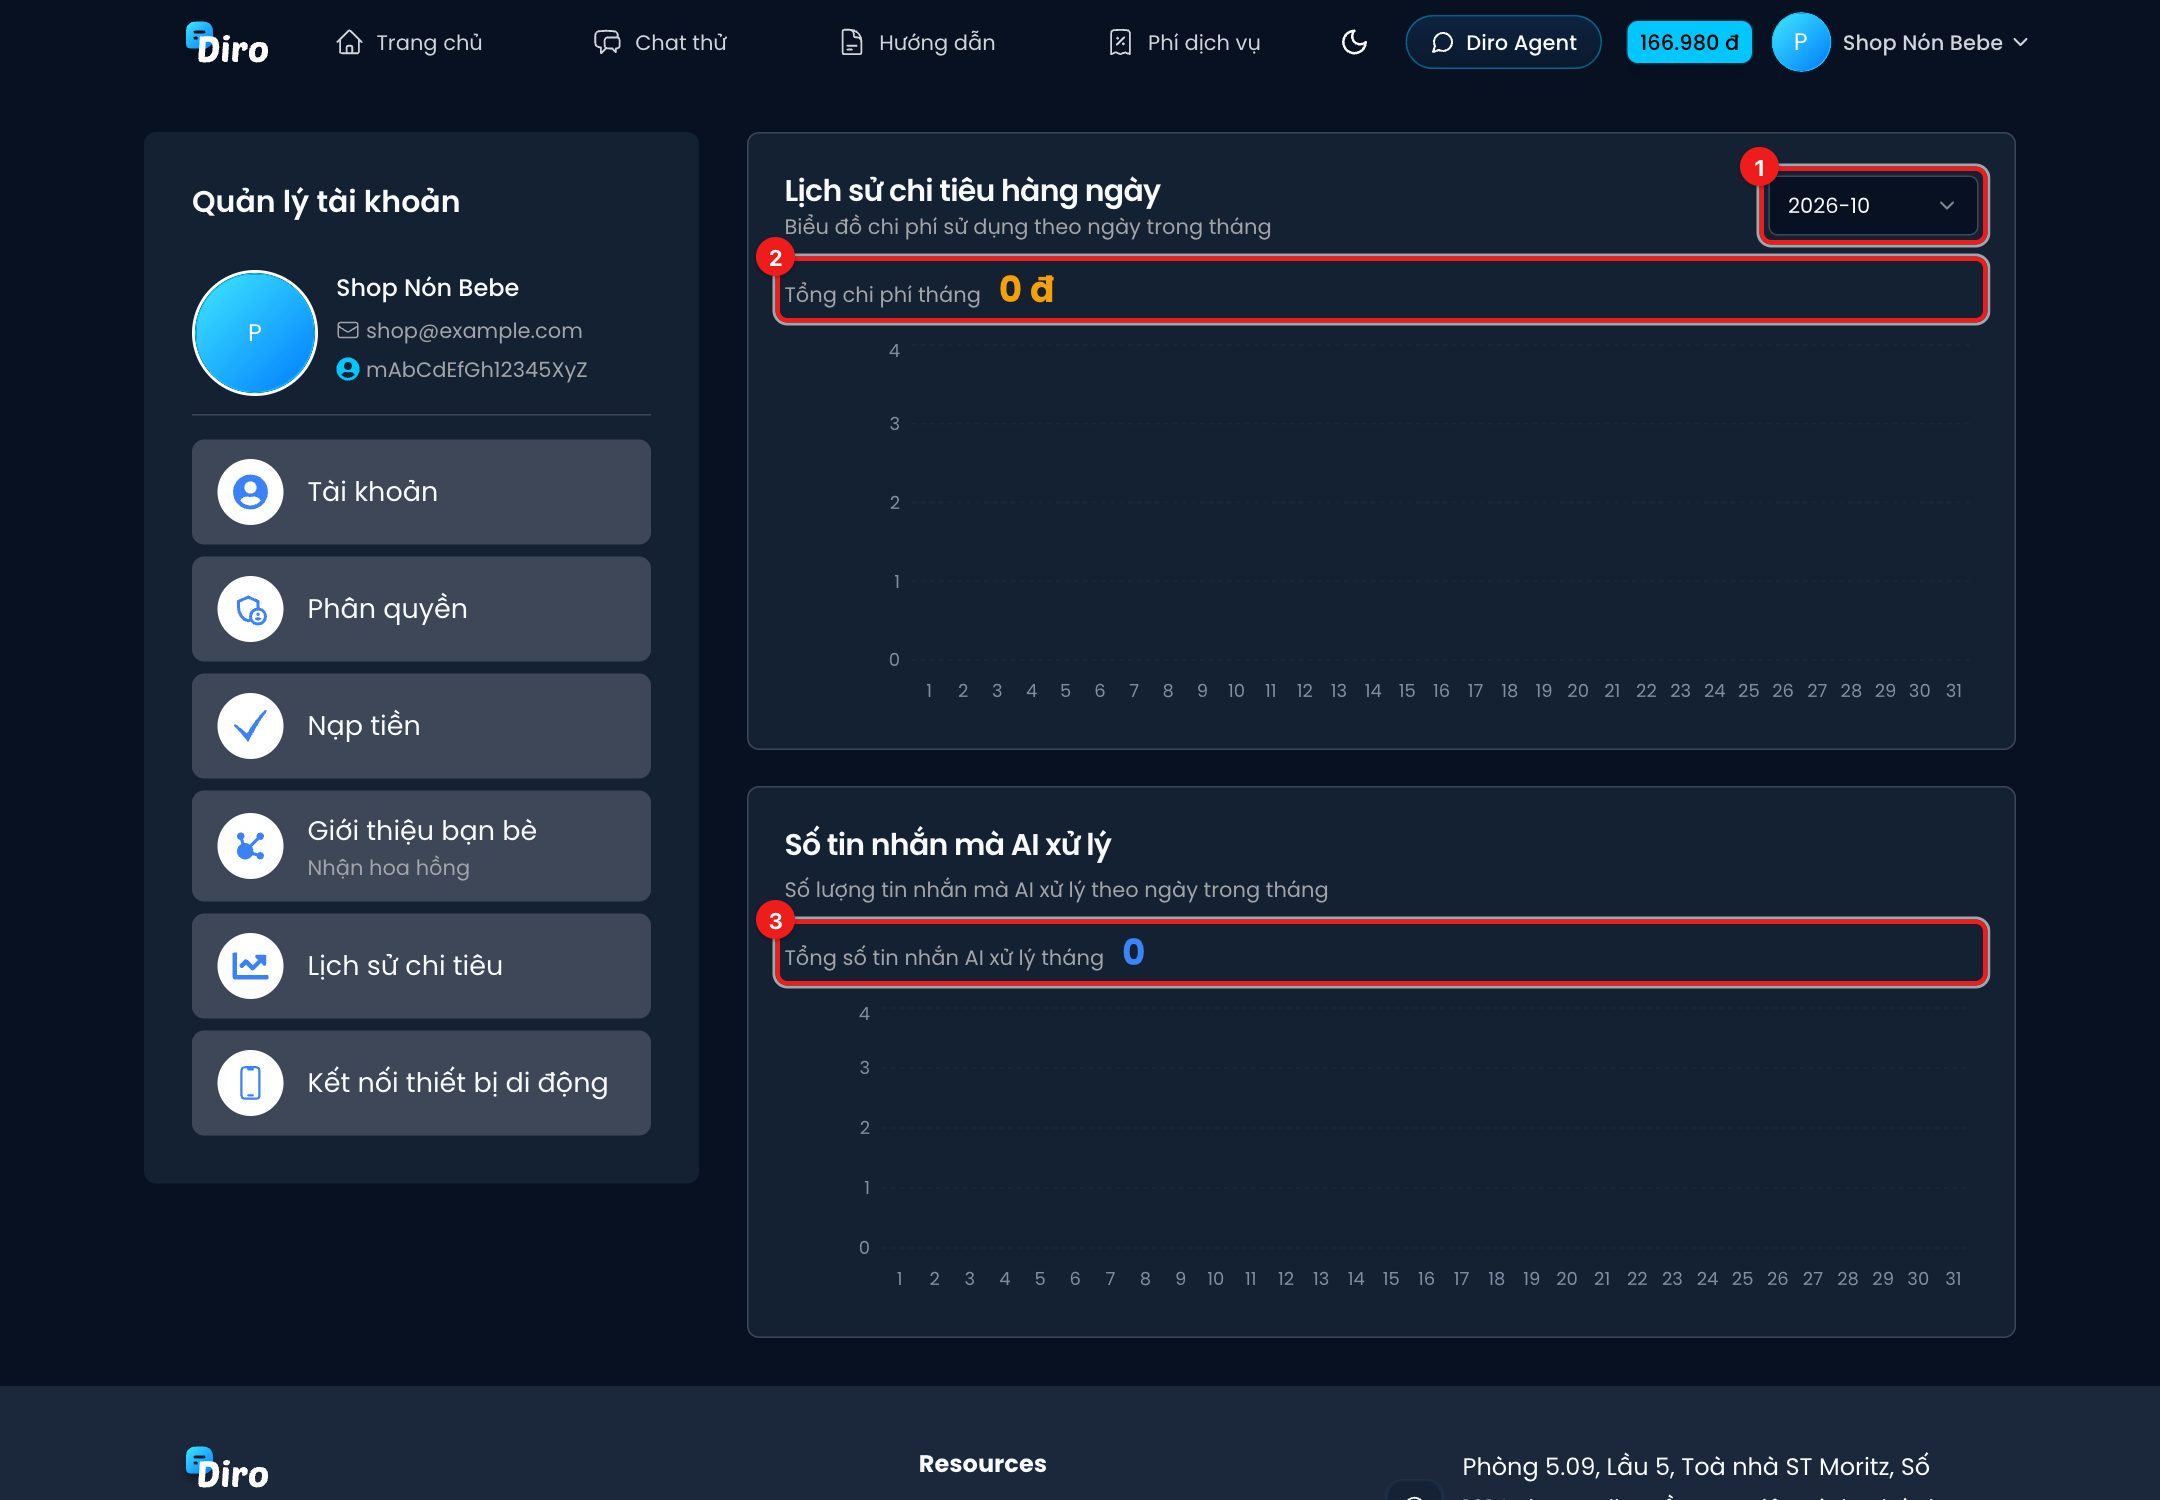
Task: Select Lịch sử chi tiêu label
Action: point(405,966)
